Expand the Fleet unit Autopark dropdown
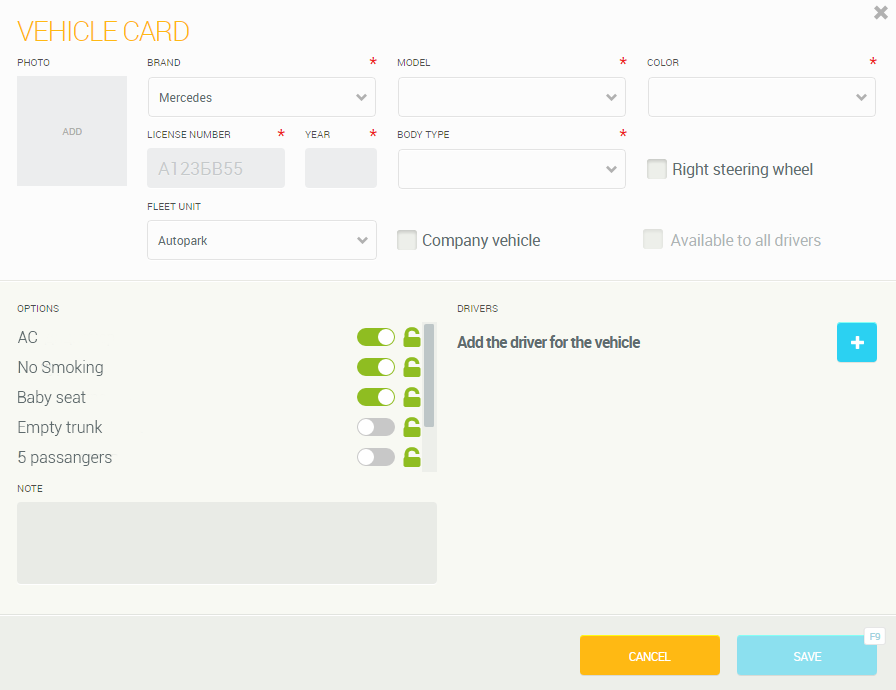The image size is (896, 690). click(x=261, y=241)
